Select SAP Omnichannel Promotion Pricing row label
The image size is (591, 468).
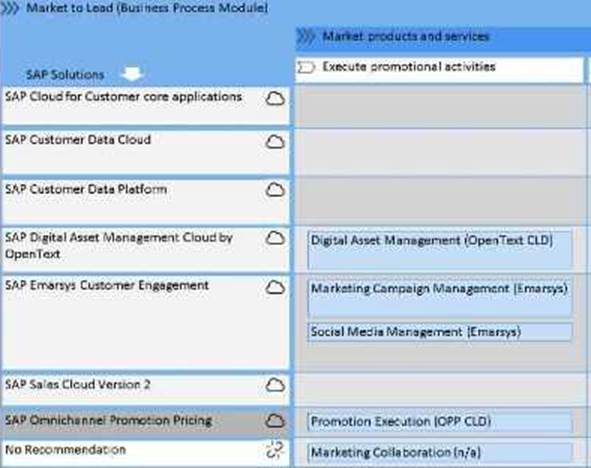coord(109,420)
